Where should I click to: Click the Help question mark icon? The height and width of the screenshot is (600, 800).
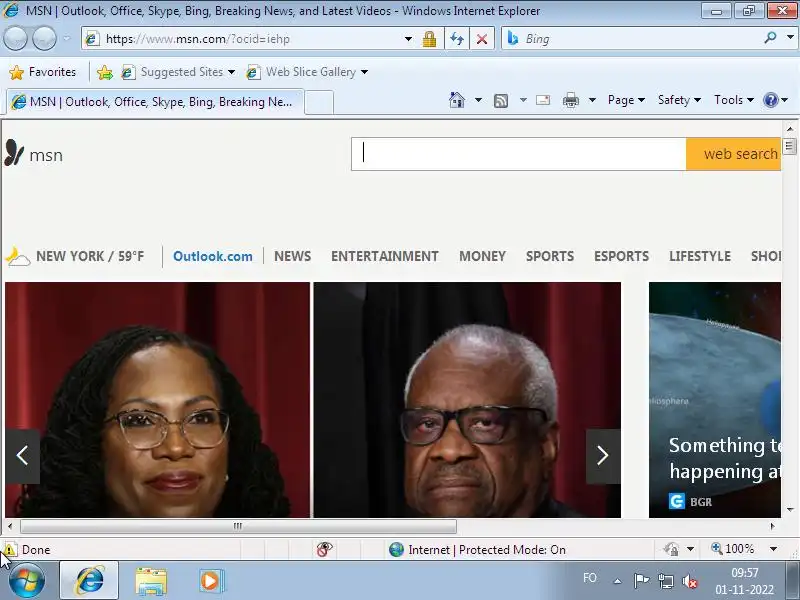click(x=770, y=100)
